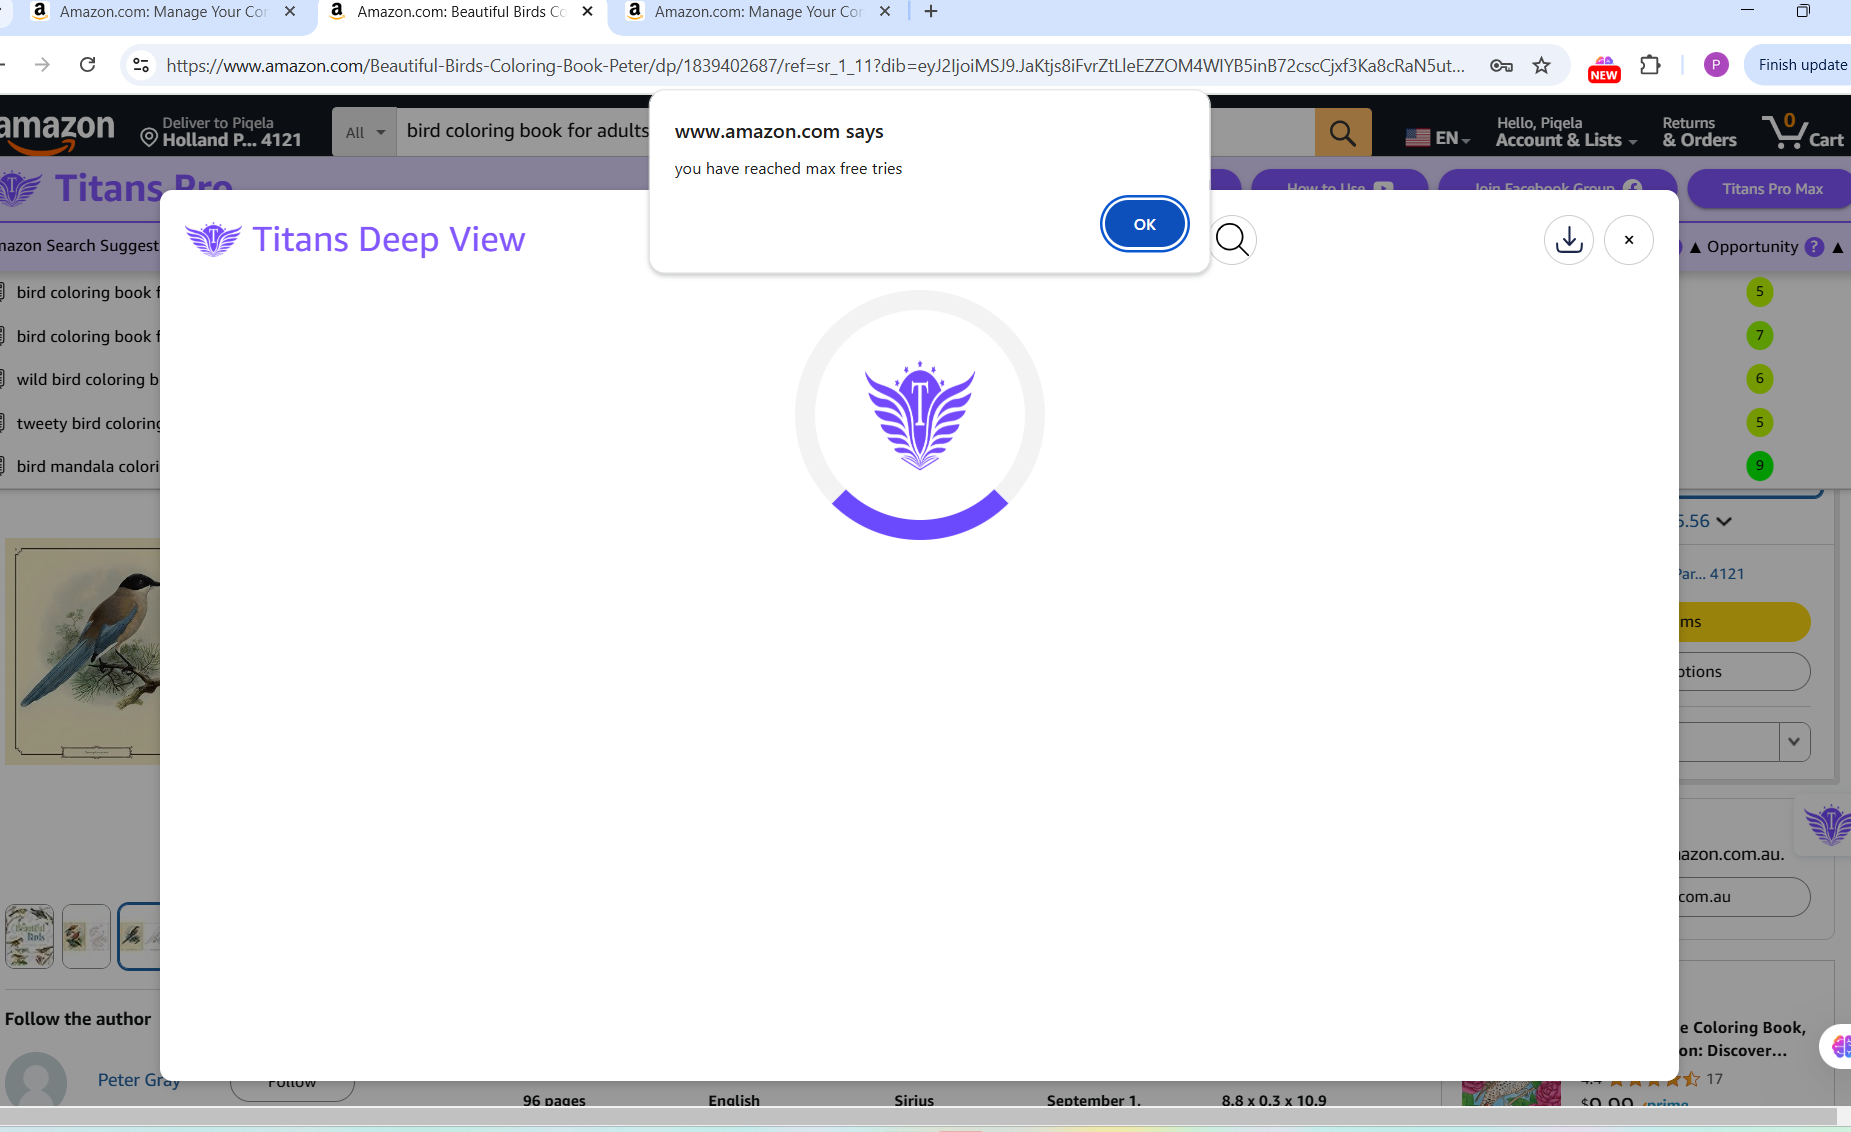This screenshot has width=1851, height=1132.
Task: Click Peter Gray author link
Action: point(139,1080)
